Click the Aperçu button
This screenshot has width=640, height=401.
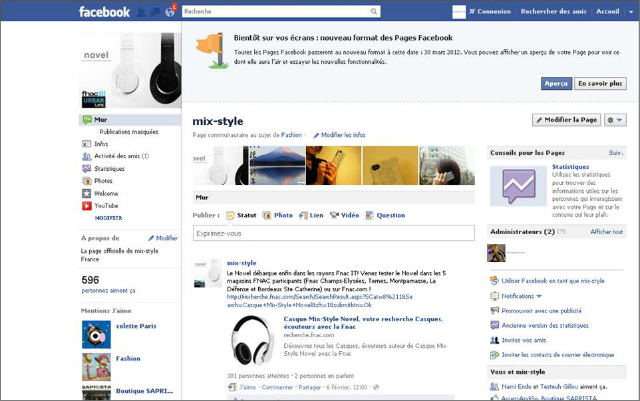tap(556, 83)
